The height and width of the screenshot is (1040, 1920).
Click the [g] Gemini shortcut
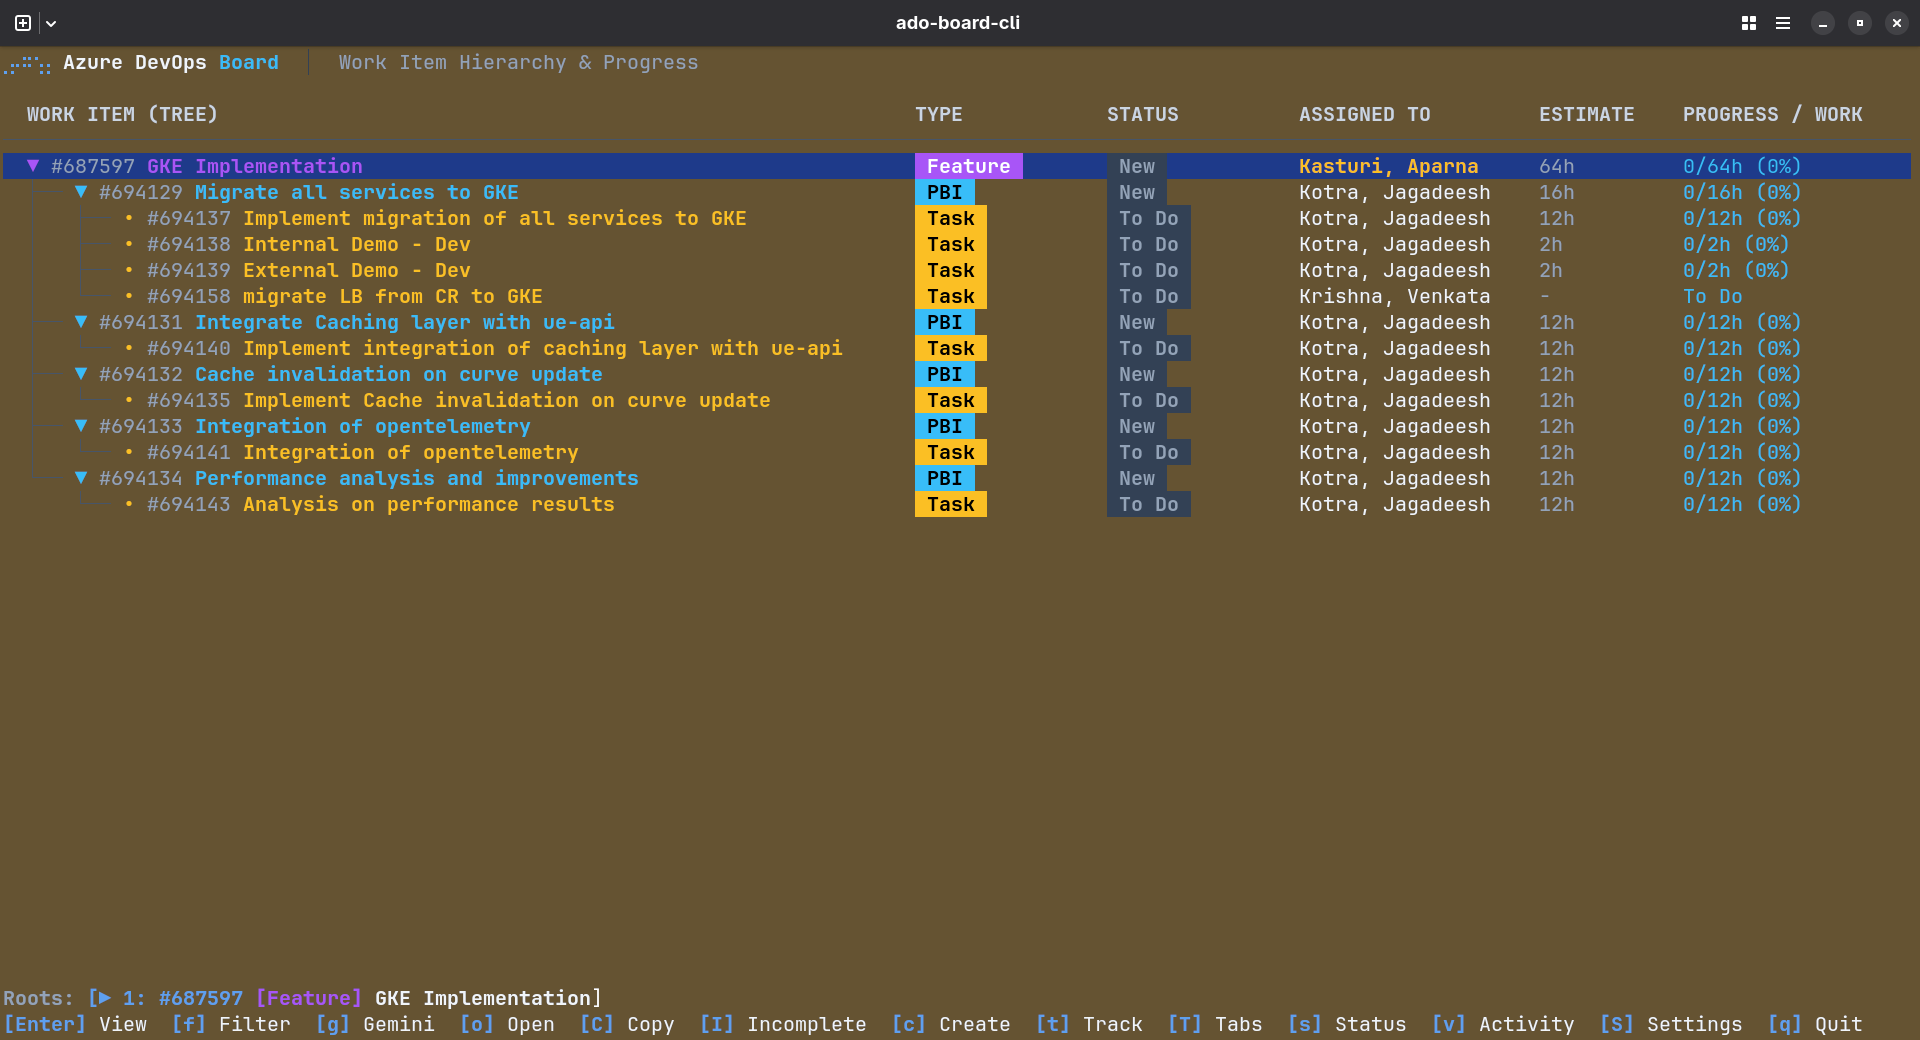point(375,1024)
